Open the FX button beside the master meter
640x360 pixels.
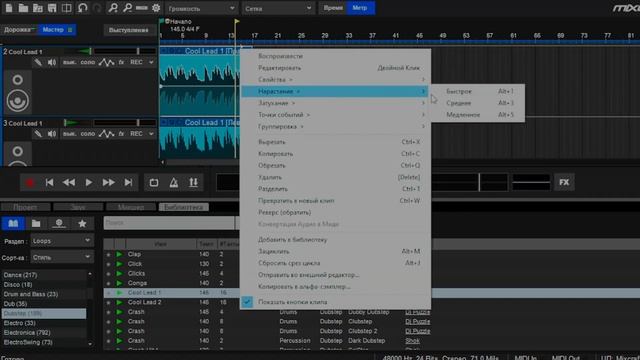pos(564,182)
